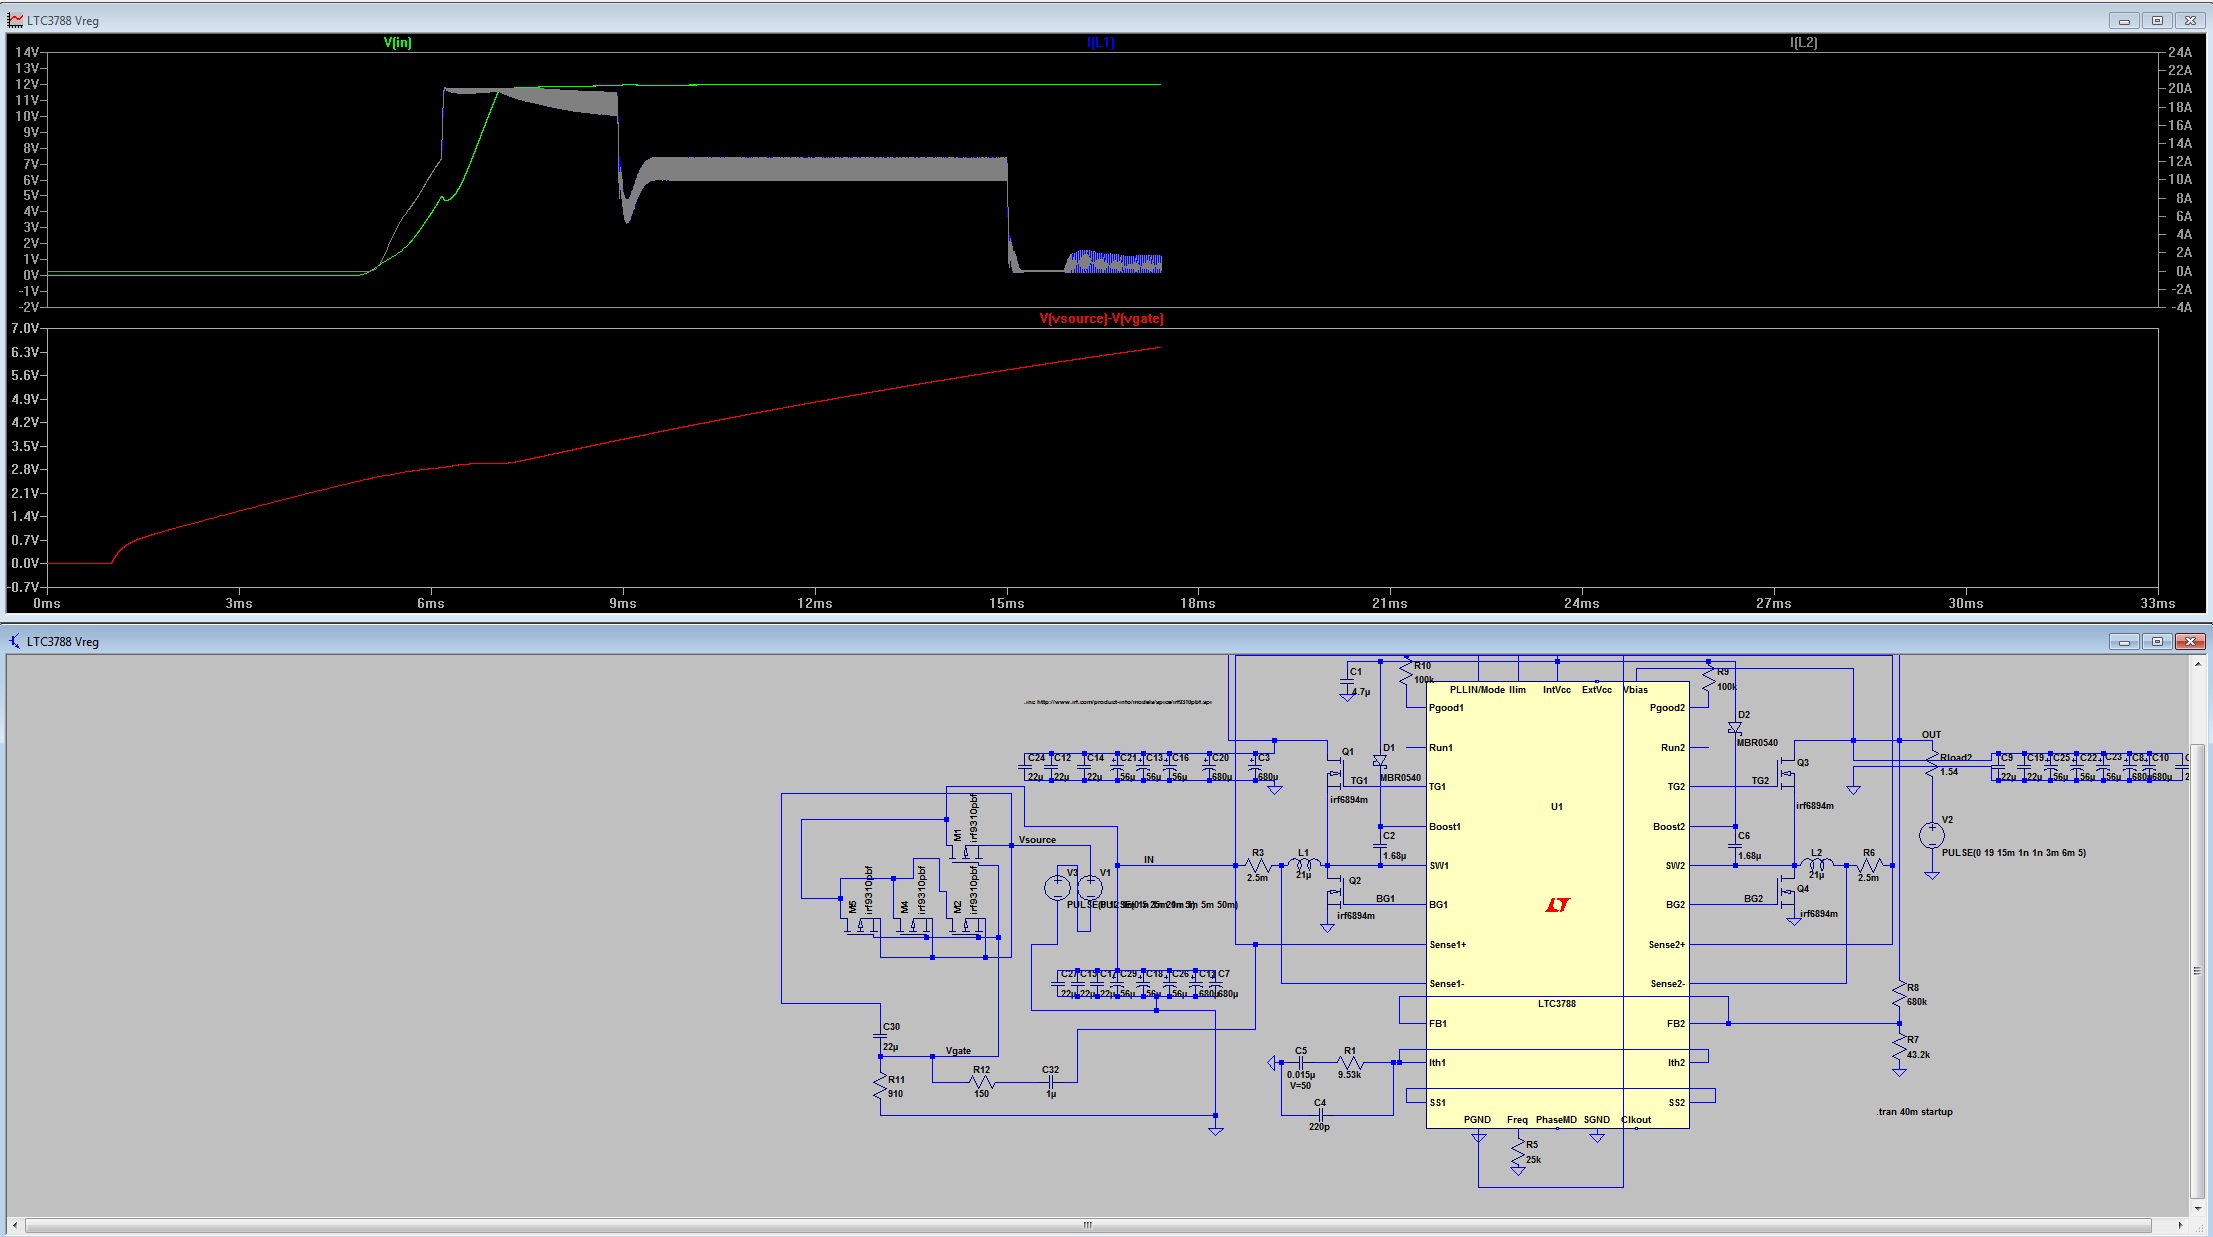
Task: Click the LT logo on the LTC3788 chip
Action: (1557, 905)
